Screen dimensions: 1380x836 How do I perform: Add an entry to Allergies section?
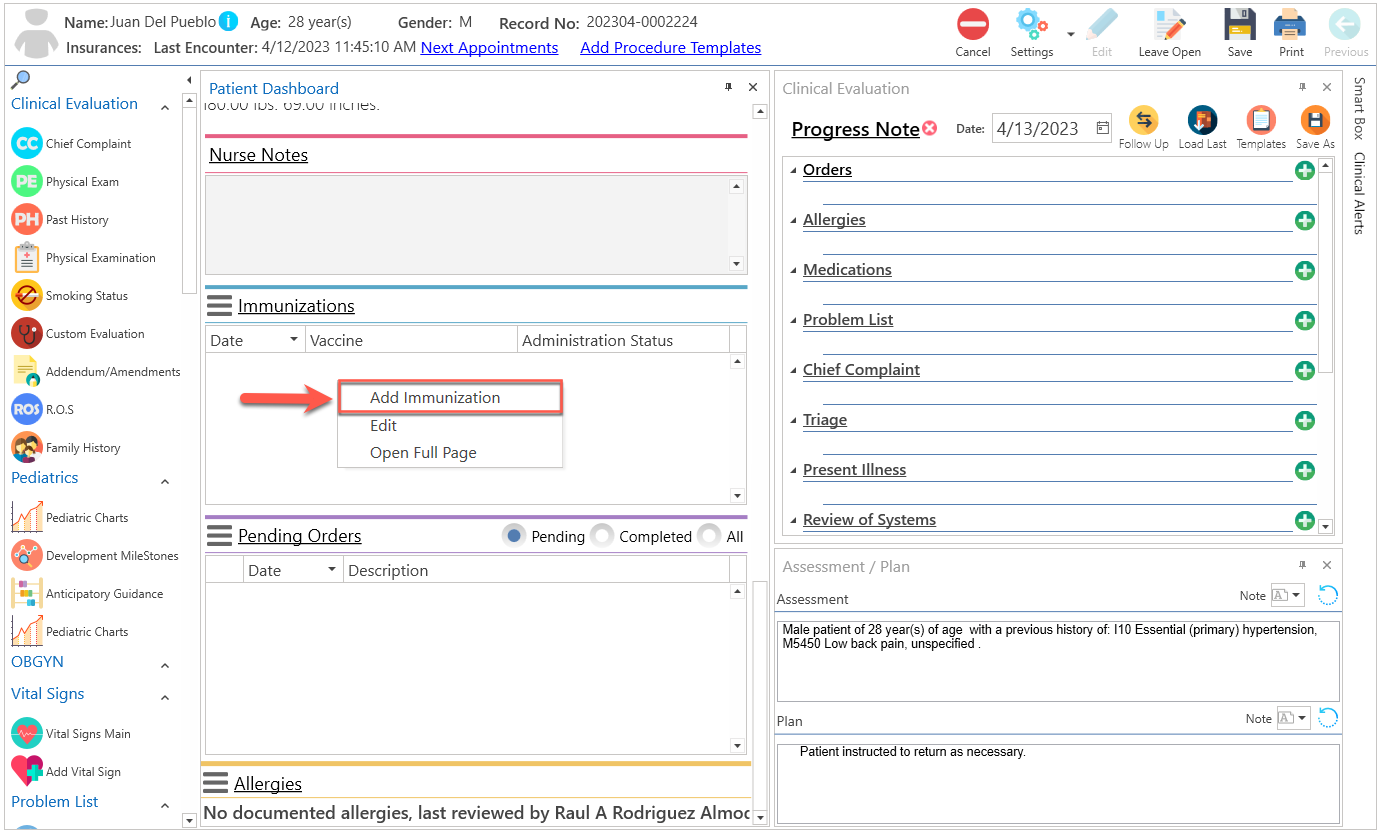(x=1305, y=220)
